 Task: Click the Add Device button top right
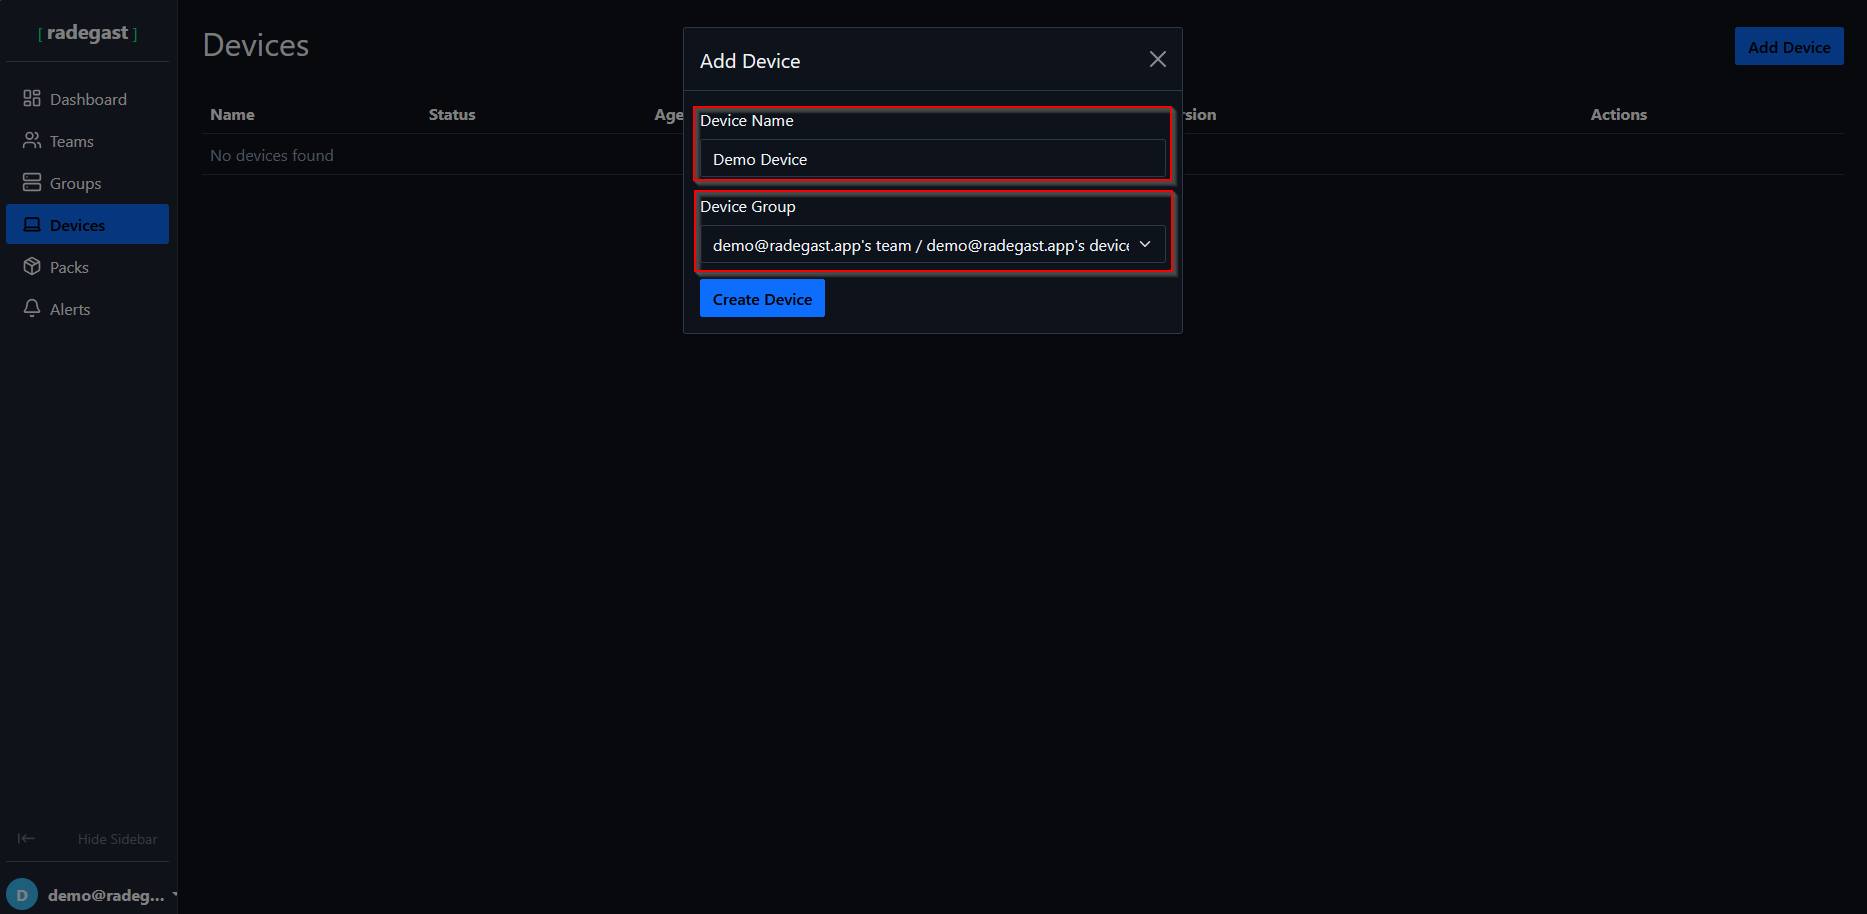pos(1789,47)
